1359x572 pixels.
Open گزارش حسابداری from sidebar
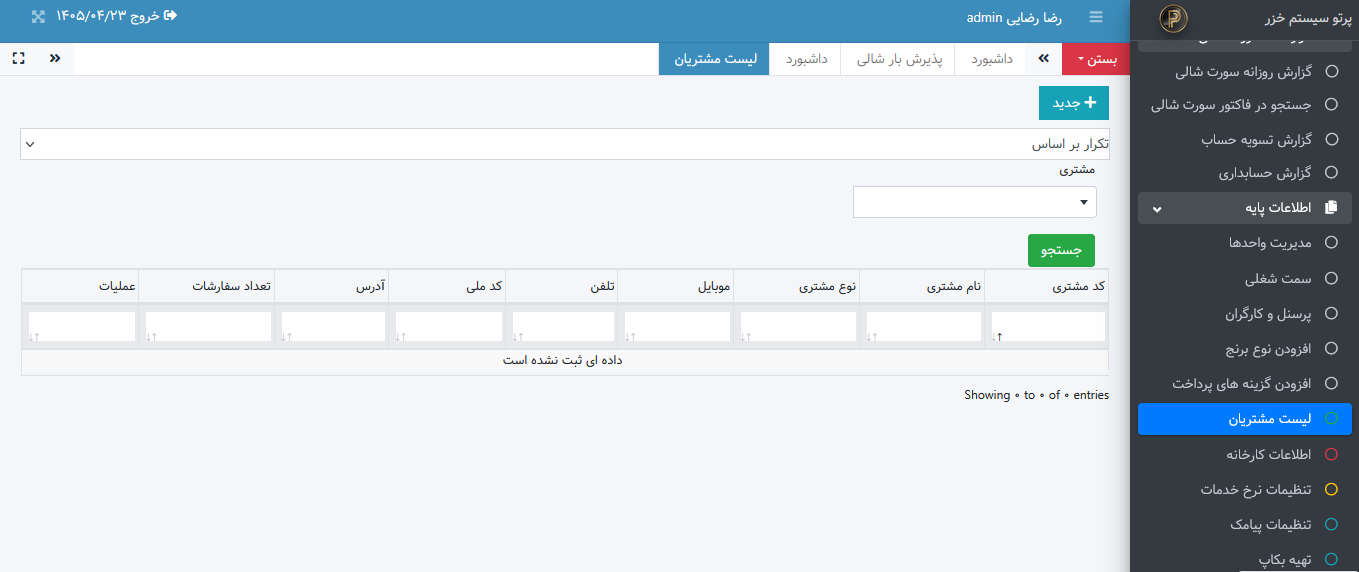pyautogui.click(x=1244, y=172)
